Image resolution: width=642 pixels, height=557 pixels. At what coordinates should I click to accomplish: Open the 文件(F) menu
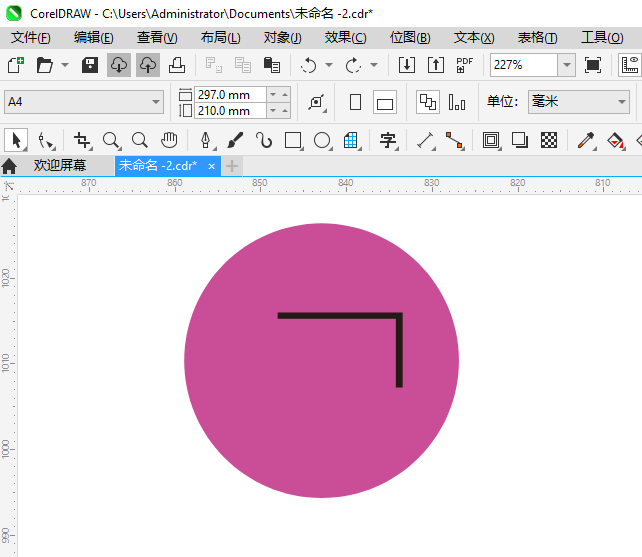tap(31, 38)
